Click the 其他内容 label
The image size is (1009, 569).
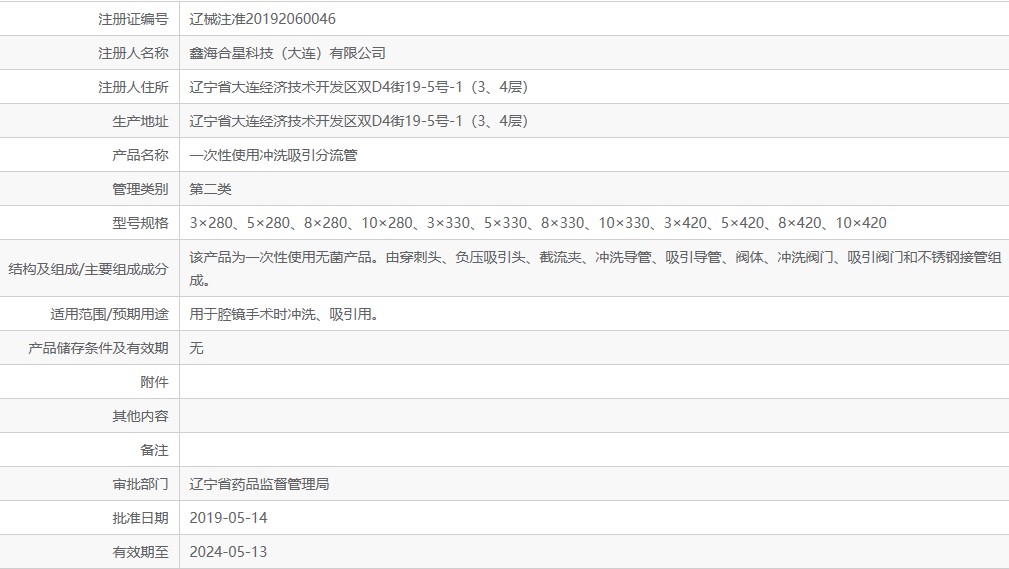tap(140, 416)
